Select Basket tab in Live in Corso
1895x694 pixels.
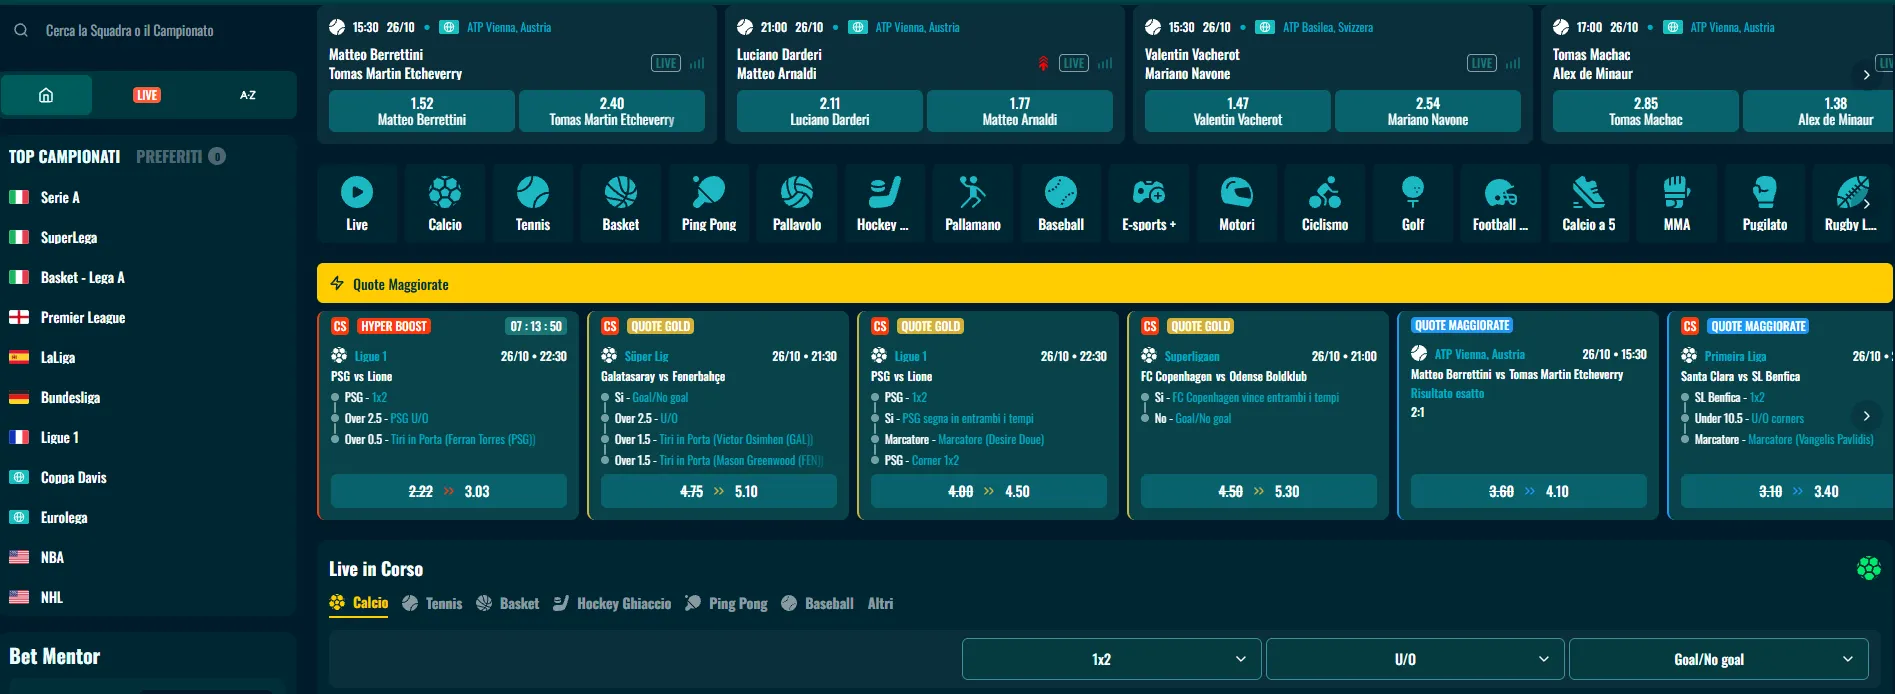pos(508,603)
